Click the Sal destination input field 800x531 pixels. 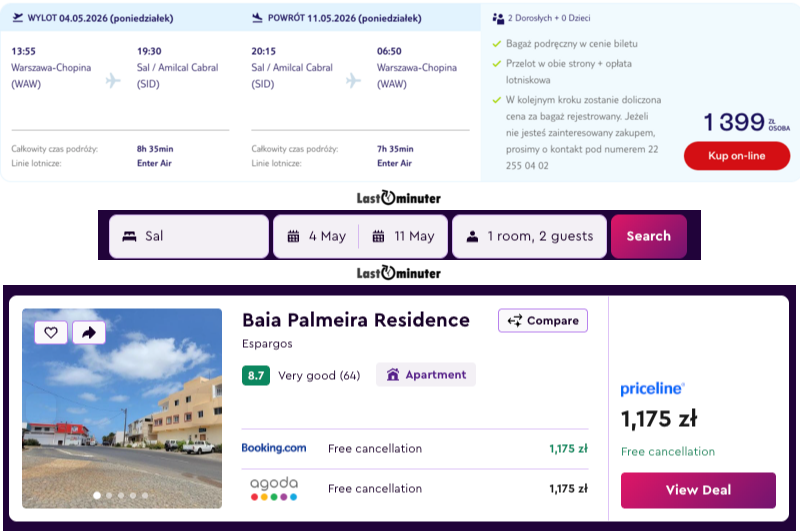[x=190, y=237]
